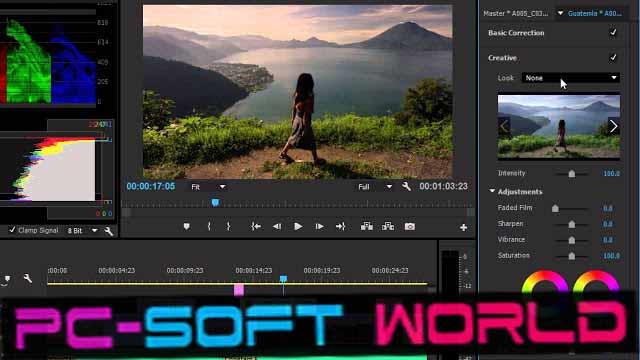Export frame with camera icon
640x360 pixels.
click(410, 226)
